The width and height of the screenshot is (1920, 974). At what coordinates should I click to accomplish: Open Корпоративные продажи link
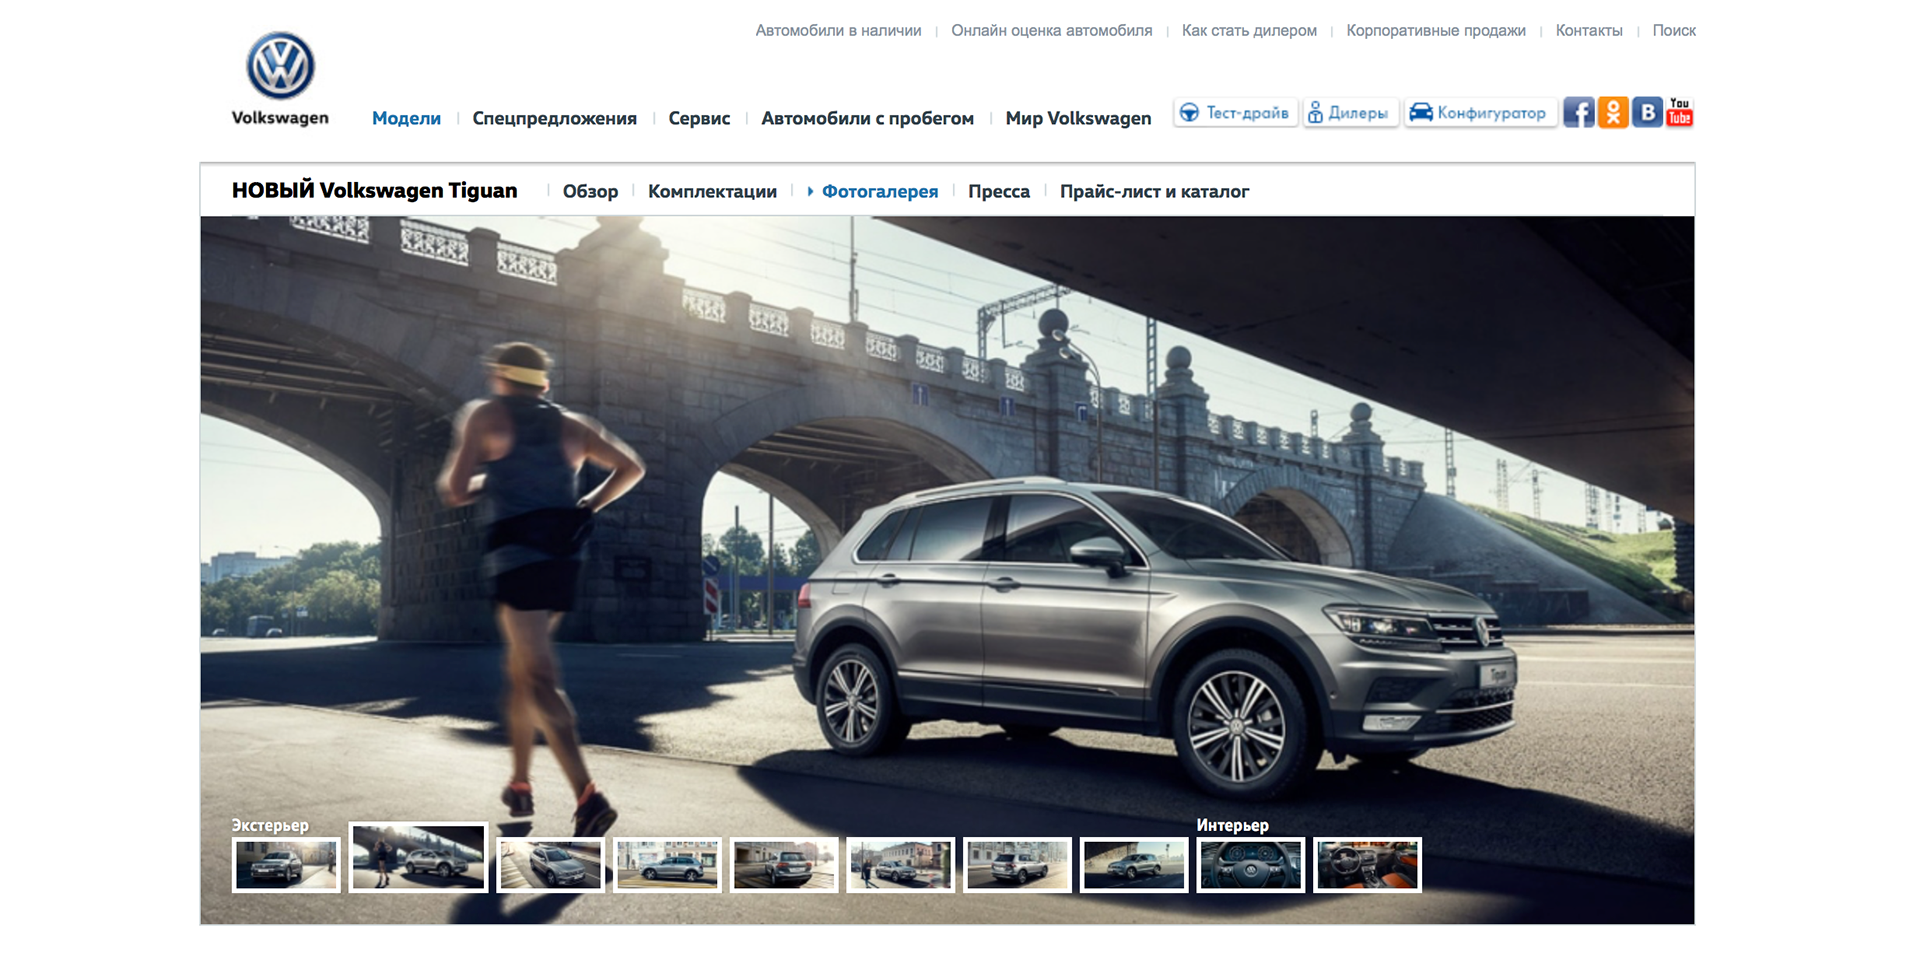coord(1436,31)
